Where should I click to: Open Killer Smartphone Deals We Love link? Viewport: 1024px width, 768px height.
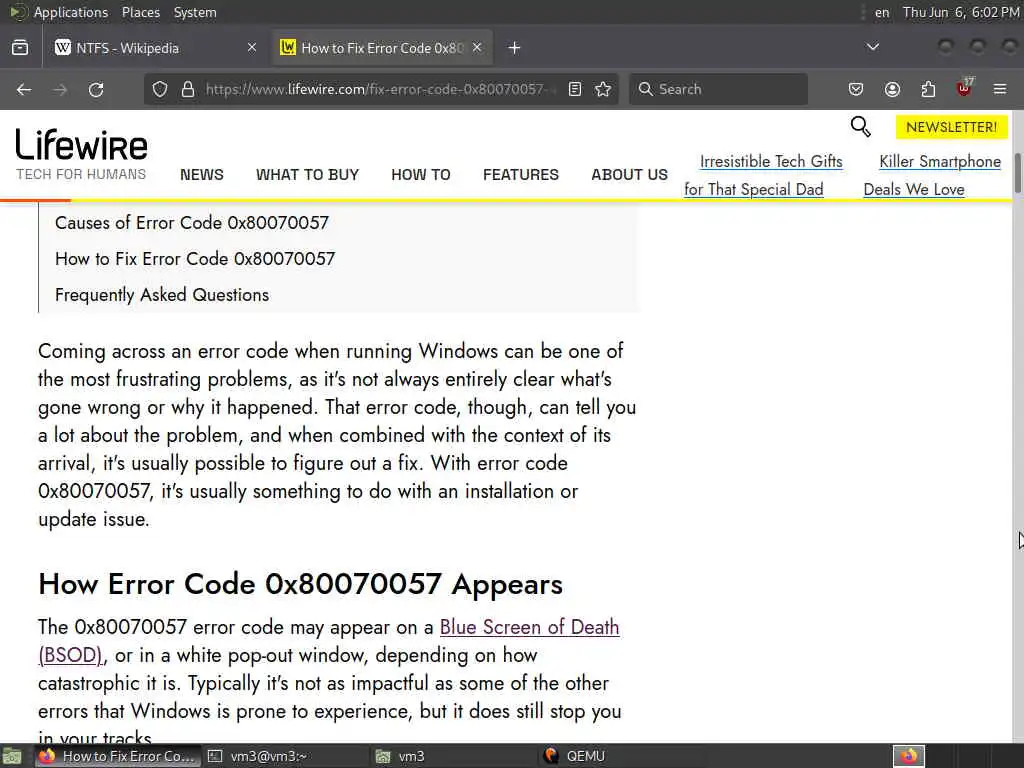(932, 175)
